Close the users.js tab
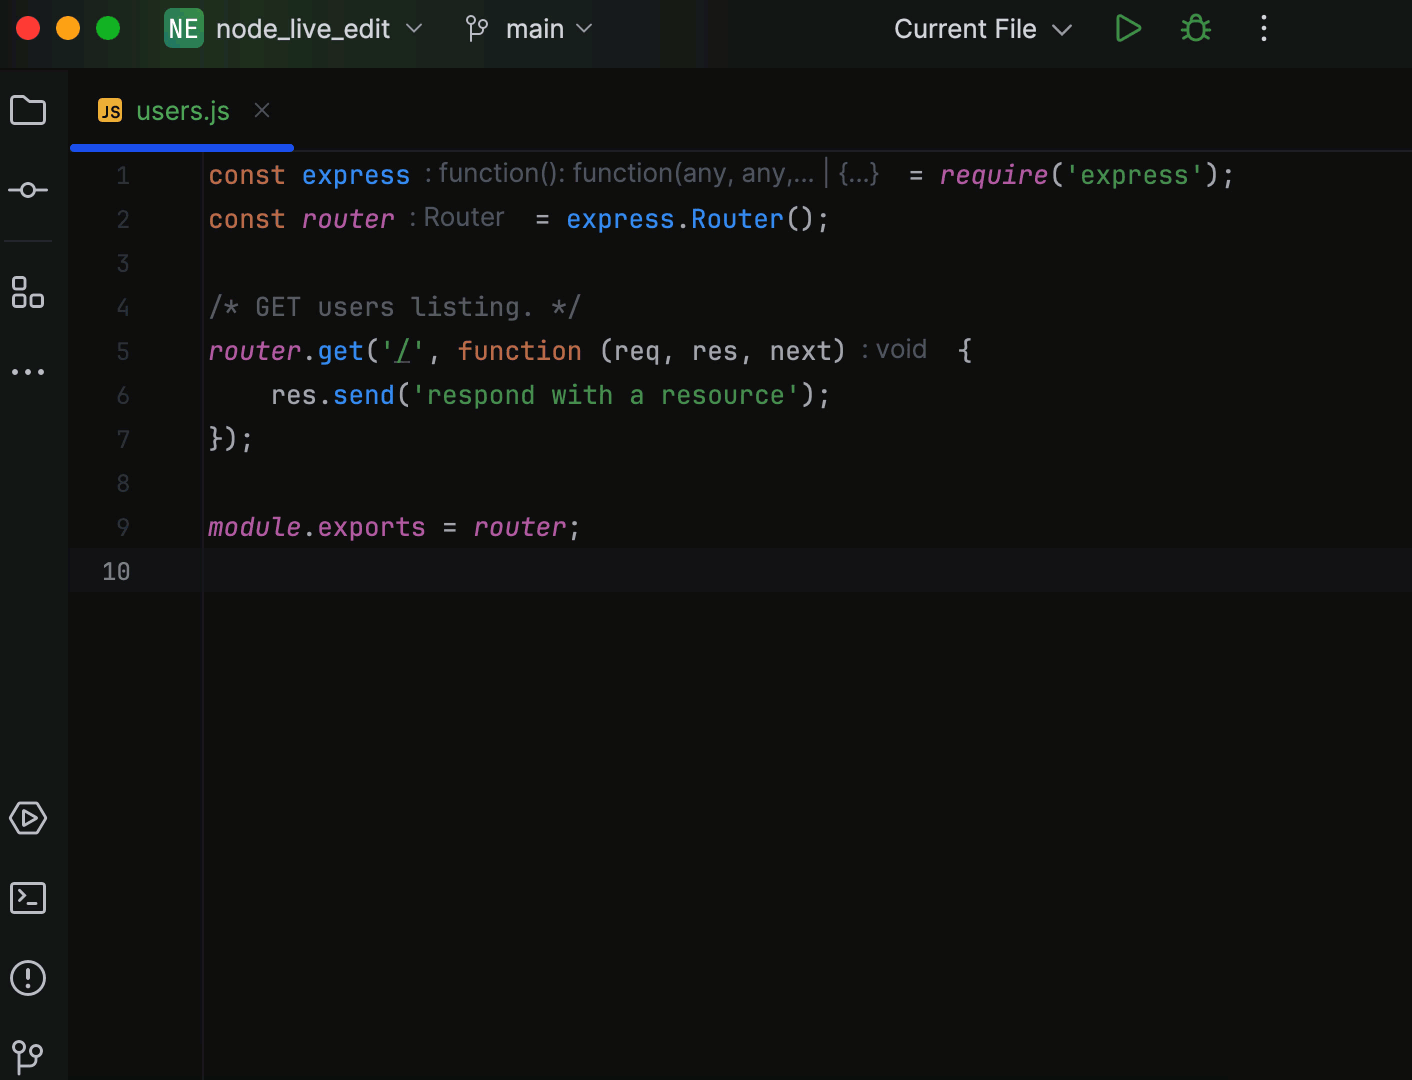This screenshot has height=1080, width=1412. click(x=261, y=110)
